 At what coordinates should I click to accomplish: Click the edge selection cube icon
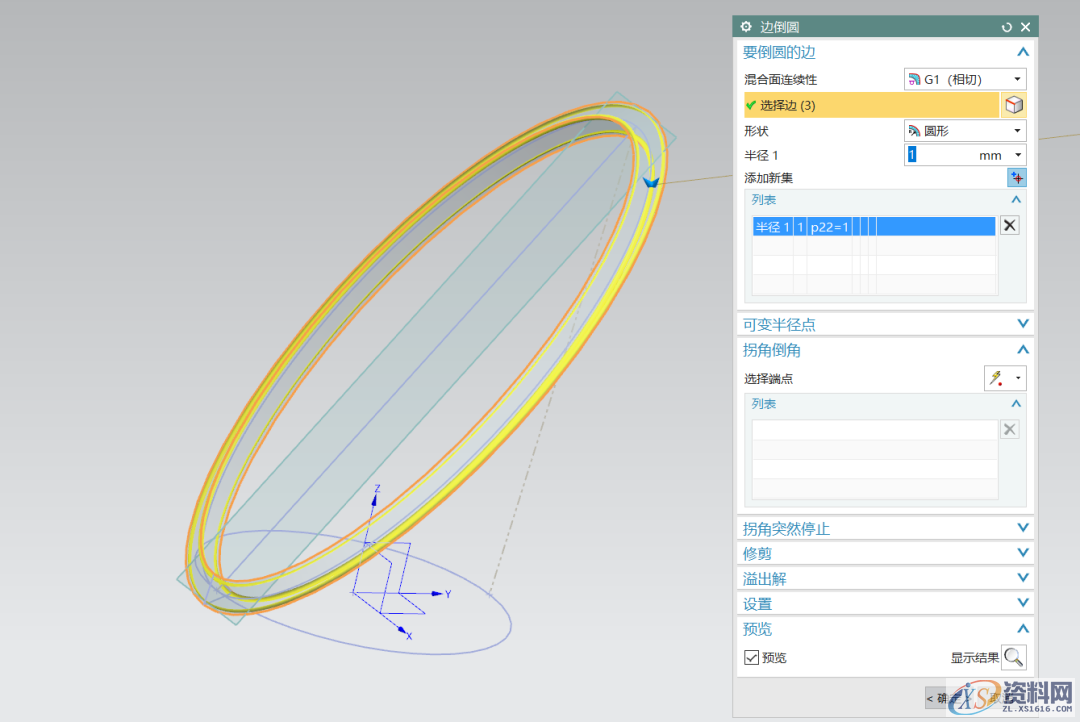click(x=1013, y=105)
